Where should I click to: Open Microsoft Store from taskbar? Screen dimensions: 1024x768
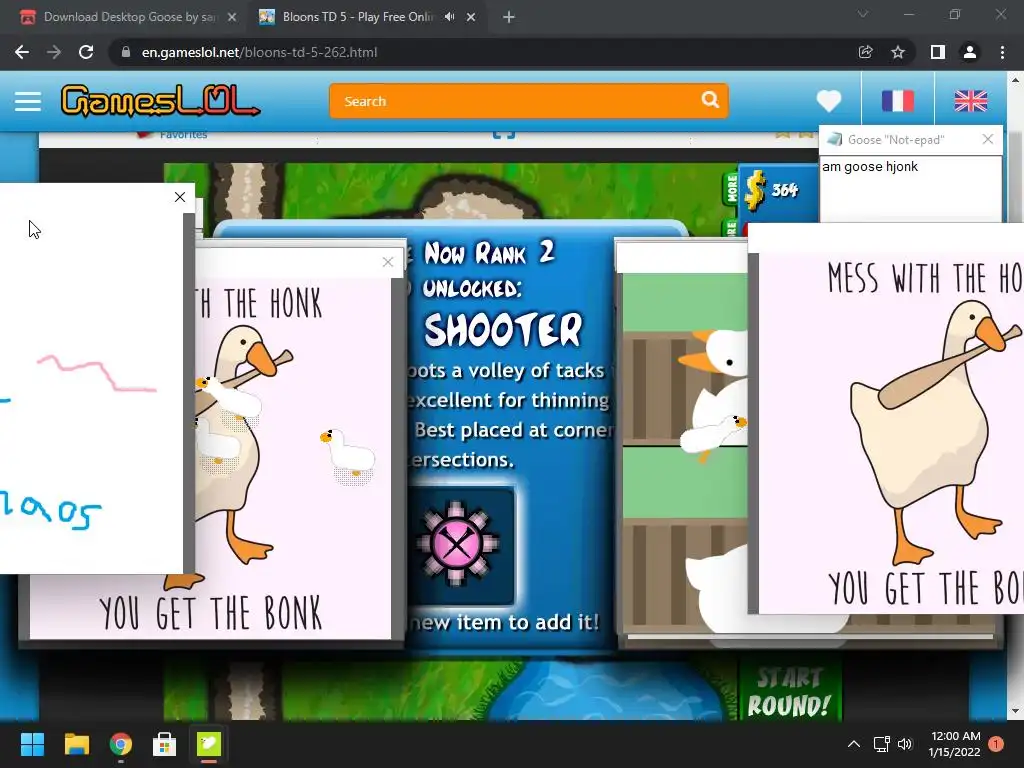pyautogui.click(x=165, y=744)
